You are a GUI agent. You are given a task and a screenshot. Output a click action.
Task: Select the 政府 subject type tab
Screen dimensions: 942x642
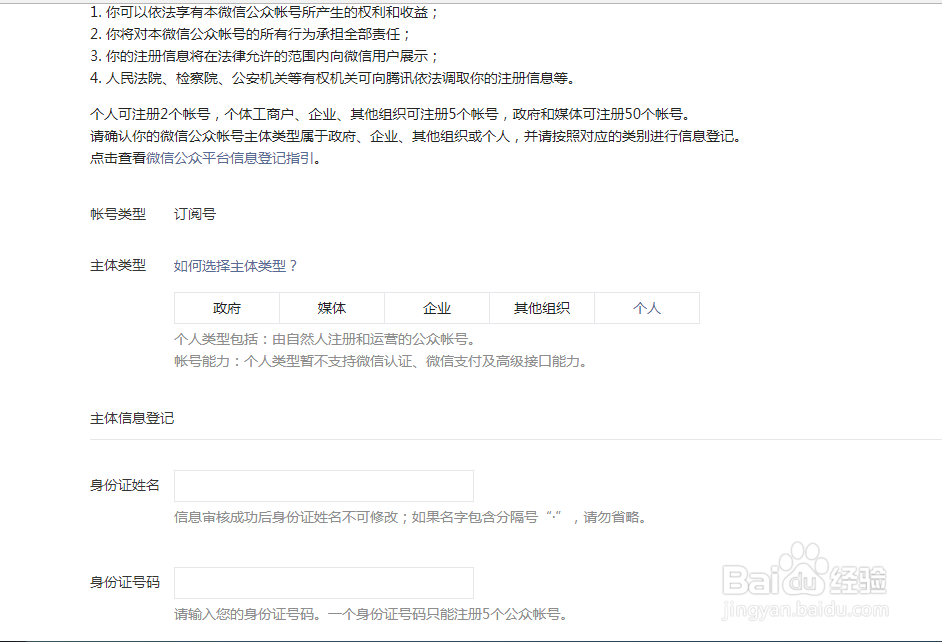226,308
